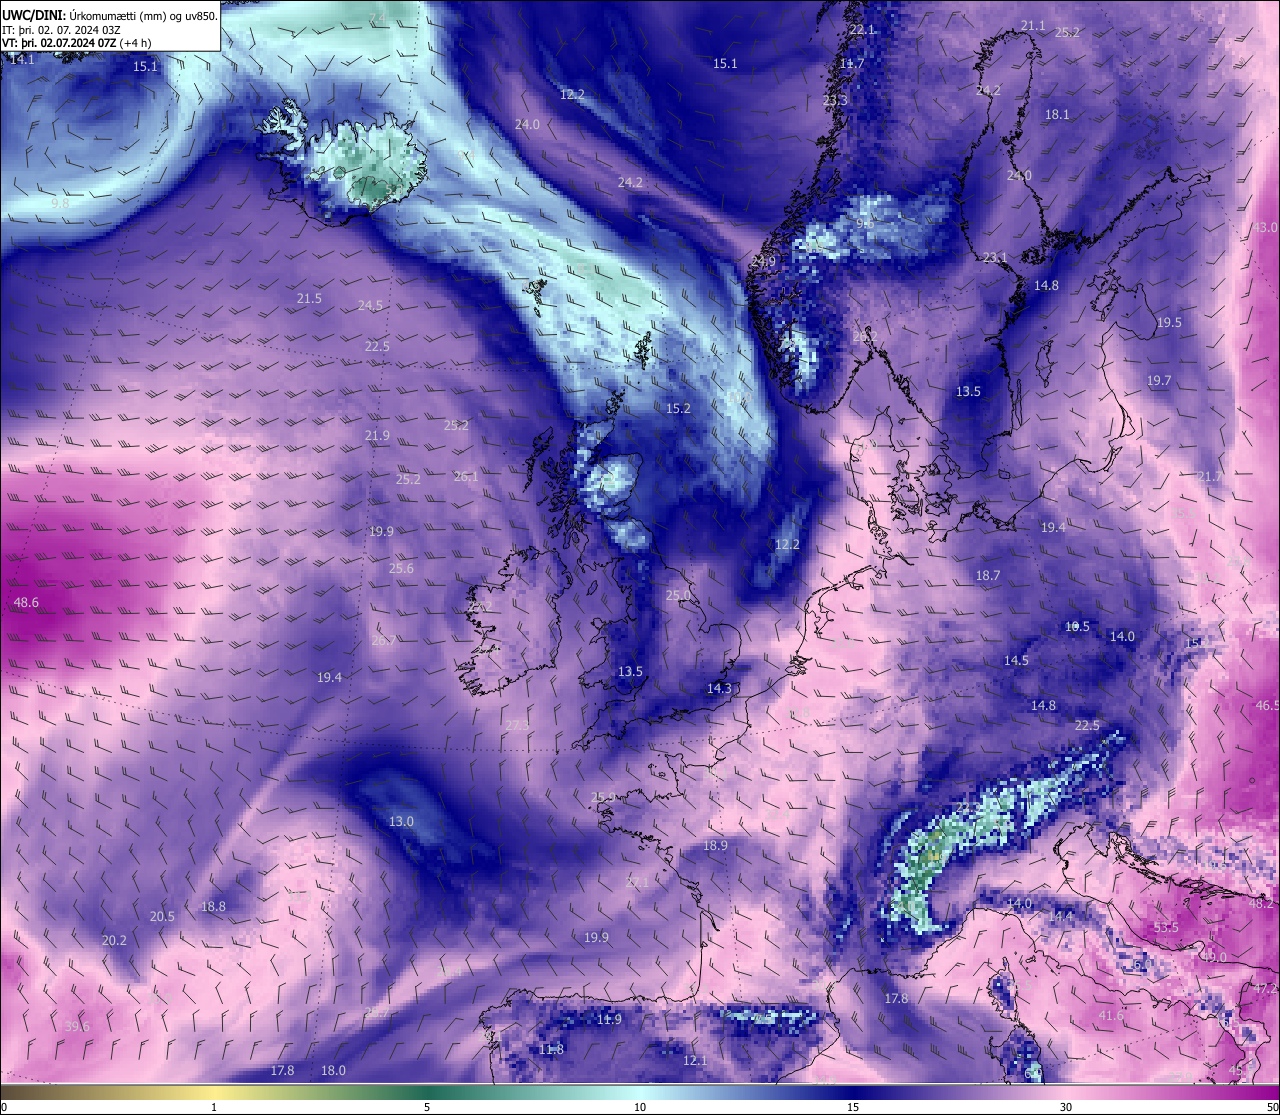Click the 19.5 value label
Screen dimensions: 1280x1115
tap(1169, 322)
